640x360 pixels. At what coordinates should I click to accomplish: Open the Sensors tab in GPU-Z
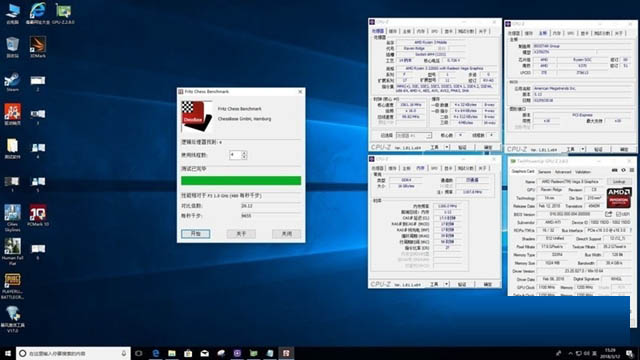pyautogui.click(x=544, y=172)
